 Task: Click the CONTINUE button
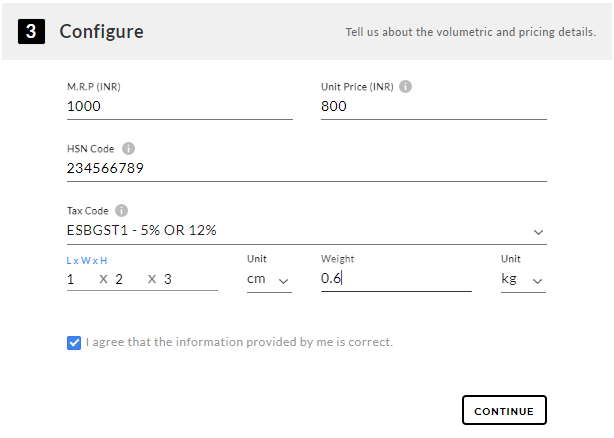pos(504,410)
